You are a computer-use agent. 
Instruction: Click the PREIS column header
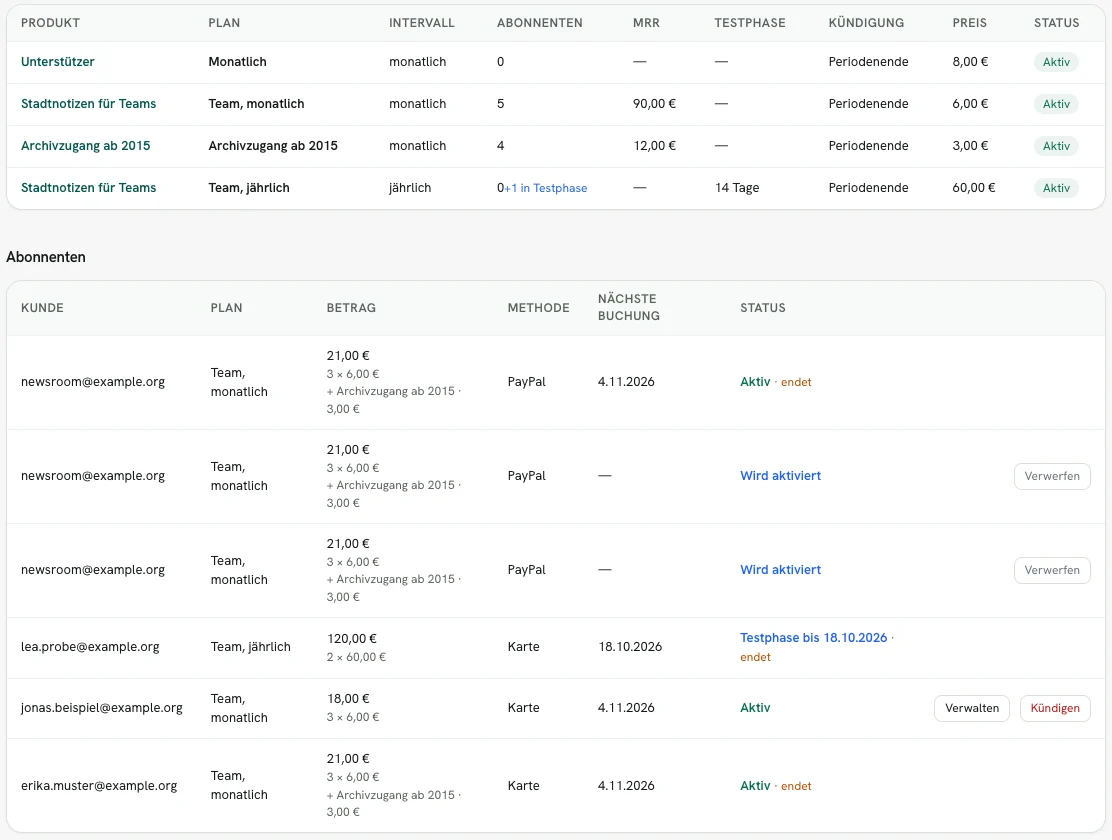(969, 23)
